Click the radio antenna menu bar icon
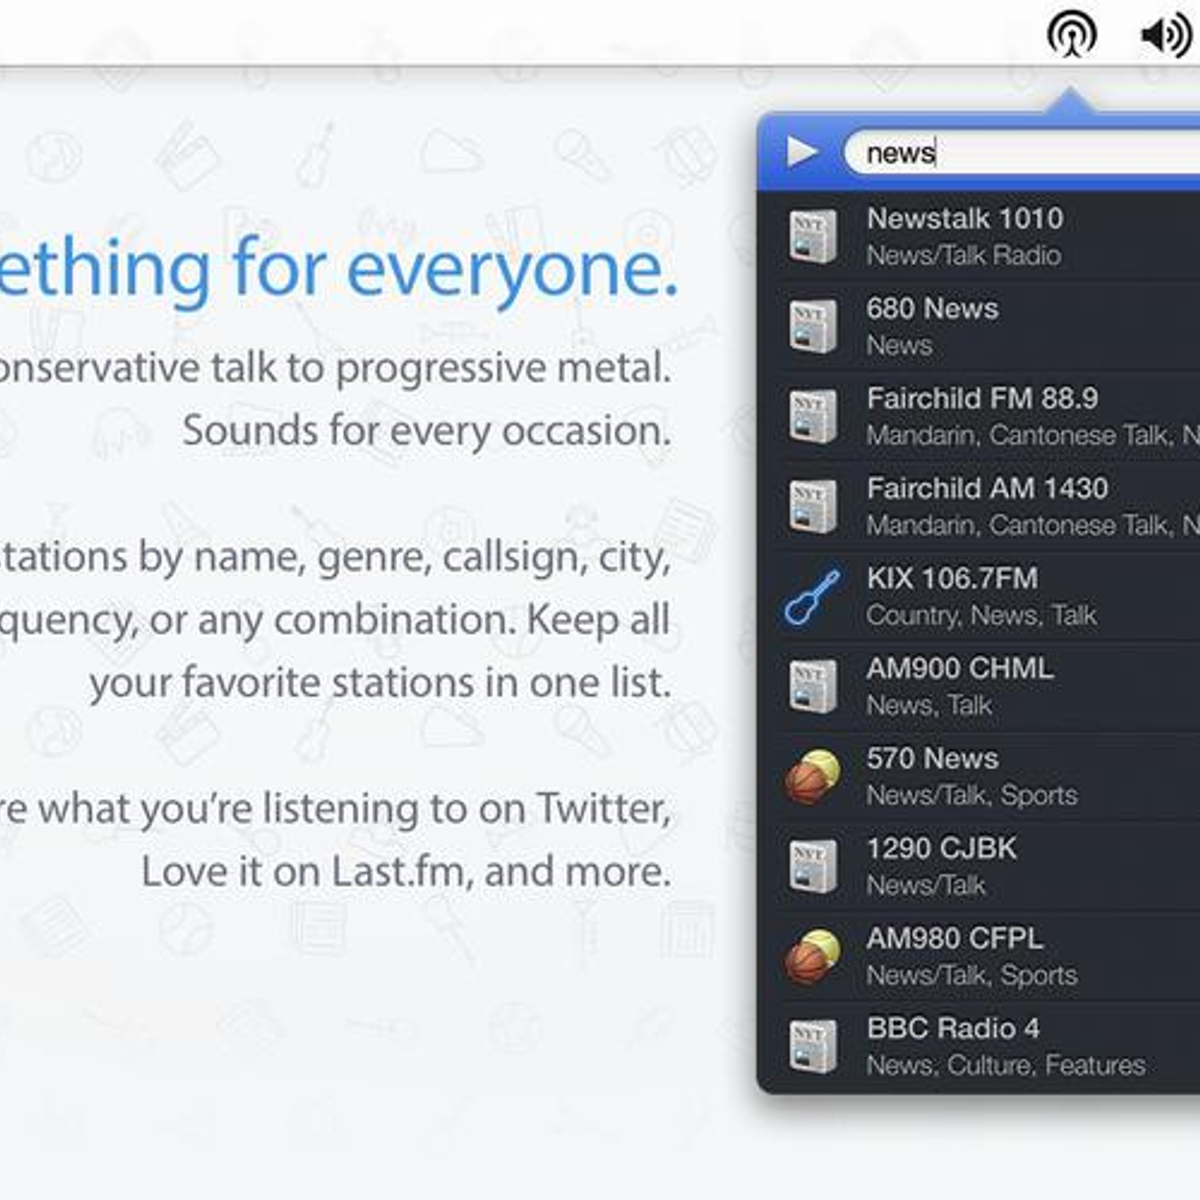Image resolution: width=1200 pixels, height=1200 pixels. (1071, 35)
